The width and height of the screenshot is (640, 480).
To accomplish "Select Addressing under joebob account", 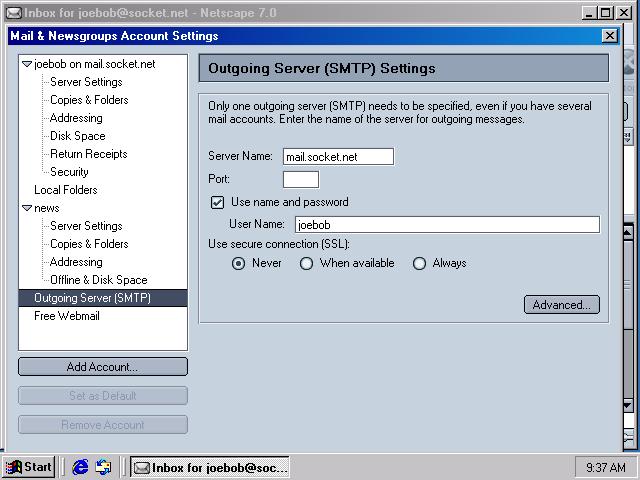I will click(76, 118).
